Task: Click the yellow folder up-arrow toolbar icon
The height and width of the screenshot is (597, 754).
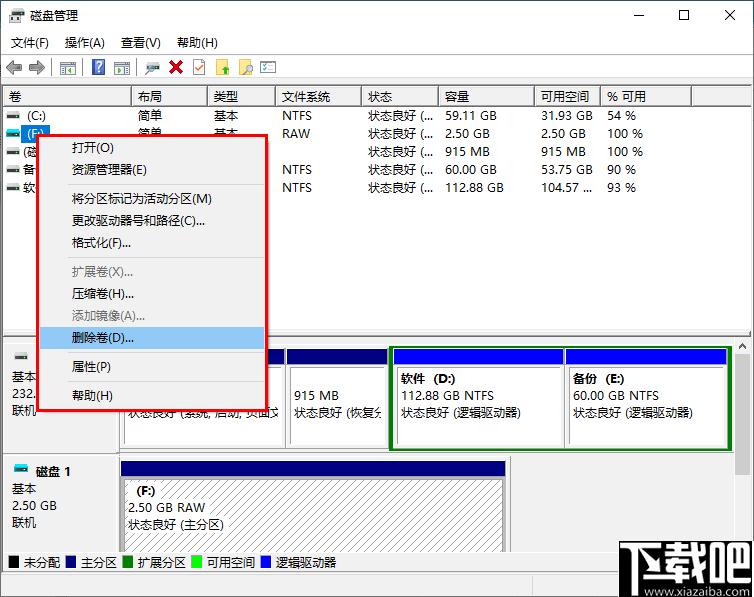Action: pyautogui.click(x=223, y=67)
